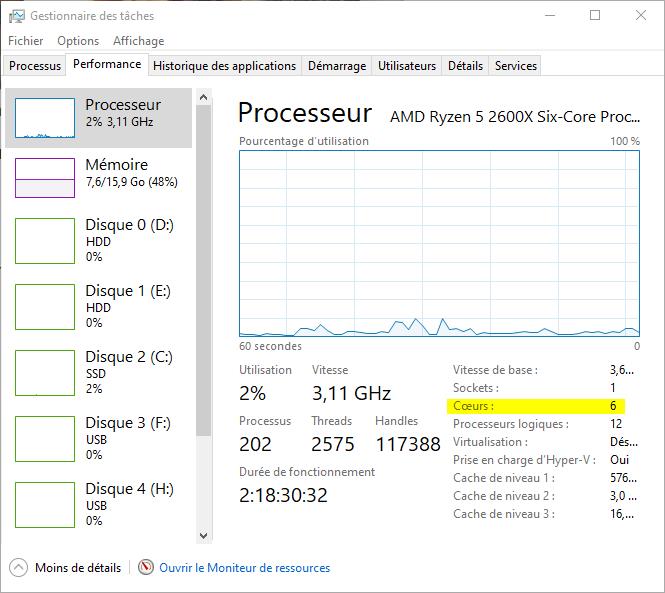Switch to the Démarrage tab
This screenshot has width=665, height=593.
pos(336,66)
